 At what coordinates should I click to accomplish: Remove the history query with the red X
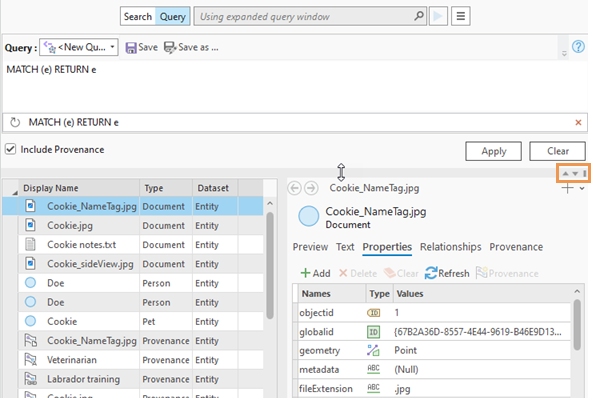[578, 122]
